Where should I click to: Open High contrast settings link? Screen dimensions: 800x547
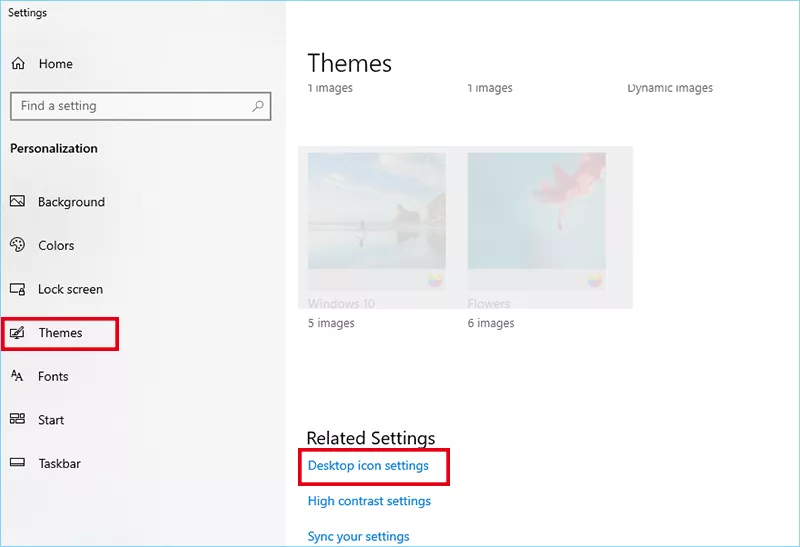pos(369,501)
